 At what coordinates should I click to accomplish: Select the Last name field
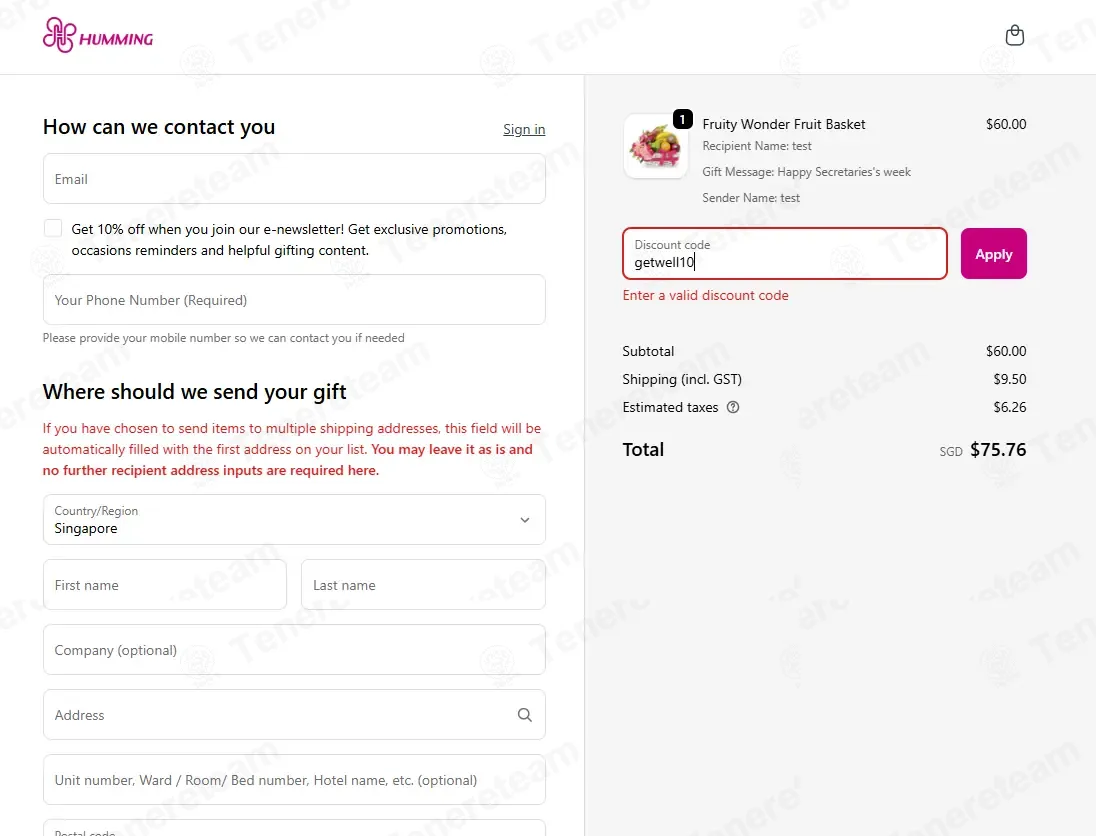click(423, 585)
